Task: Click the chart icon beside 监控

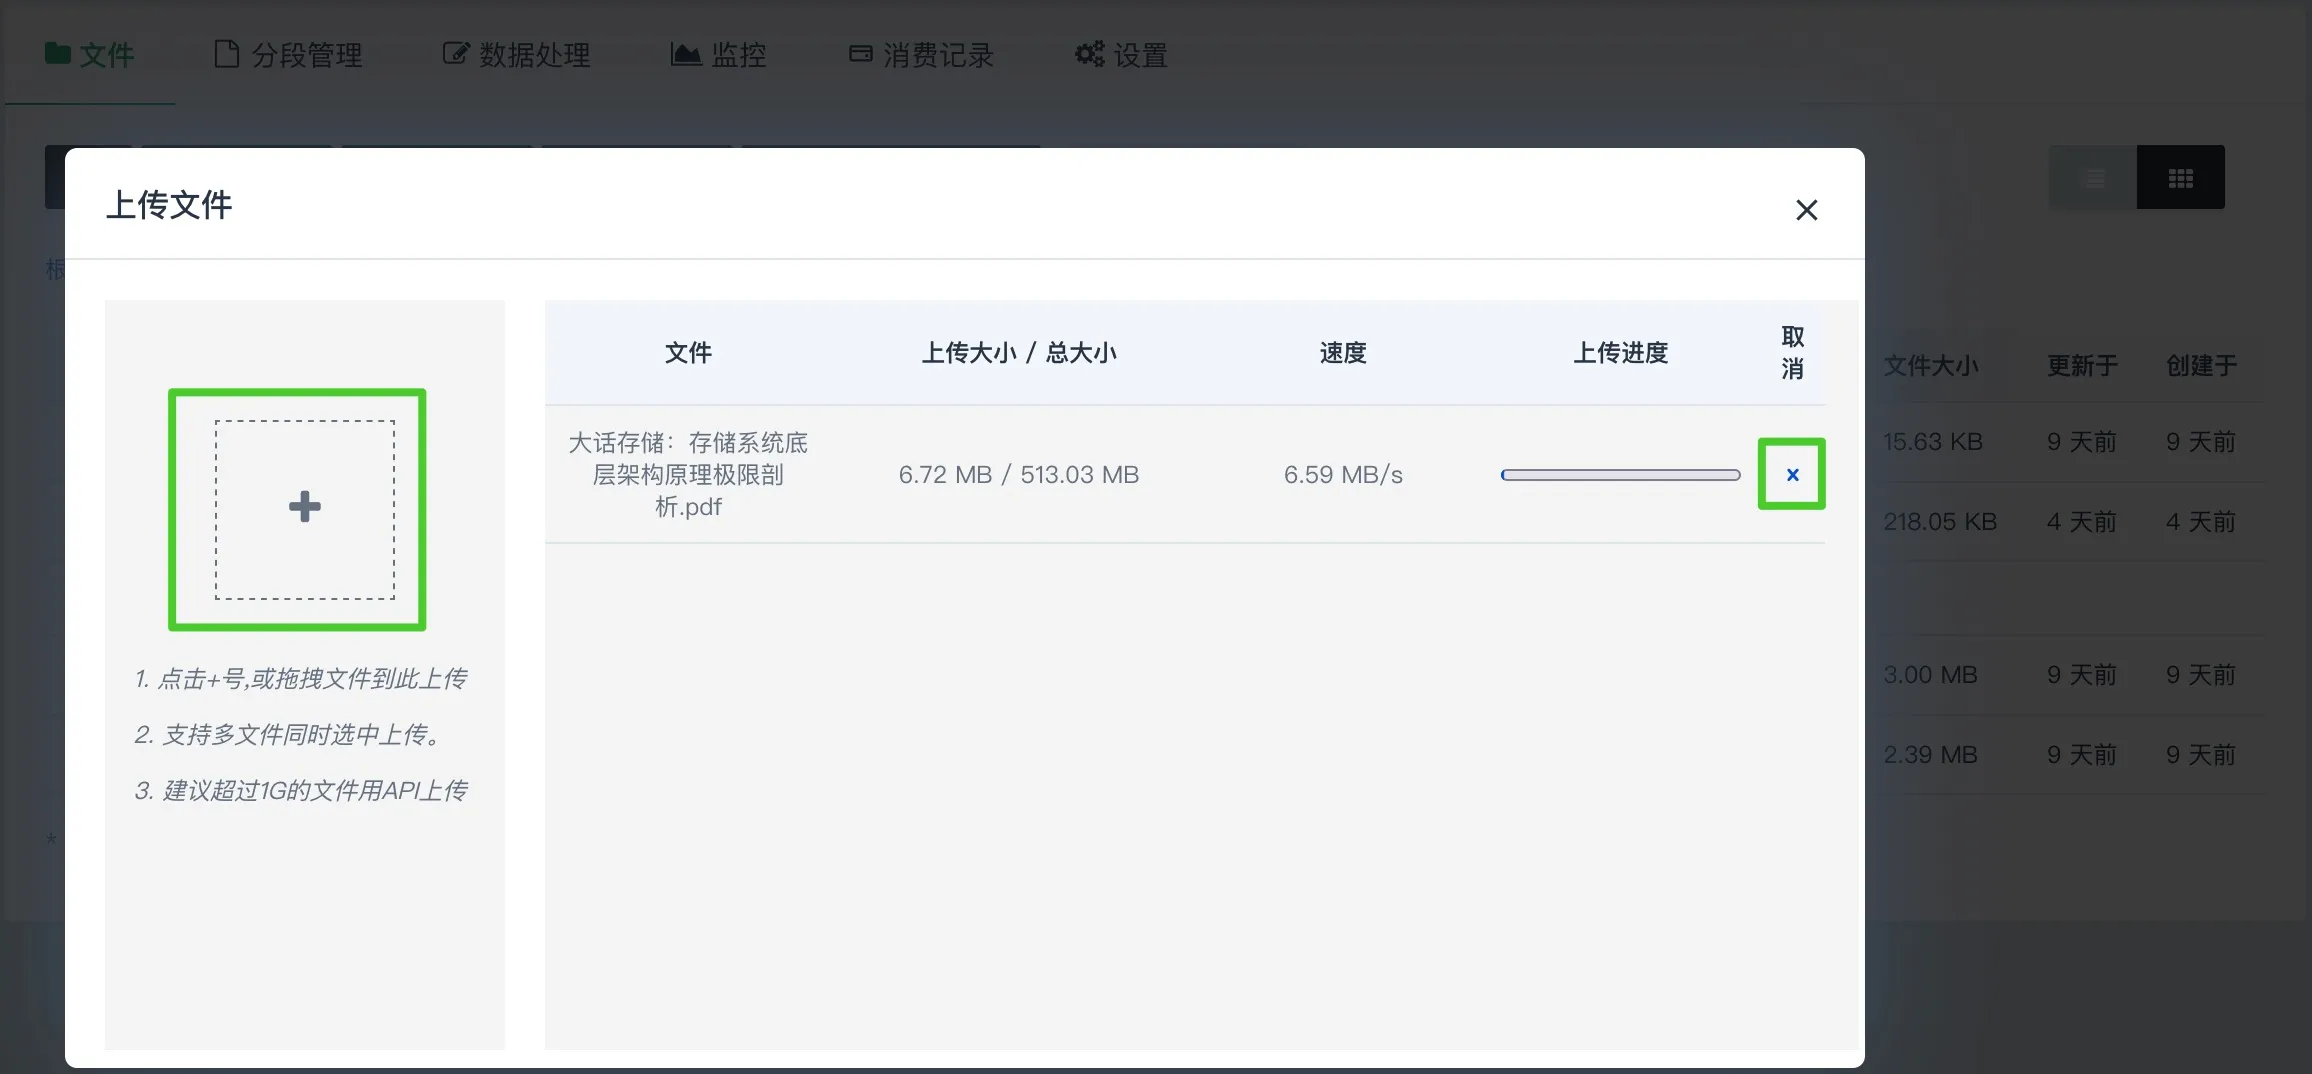Action: [685, 55]
